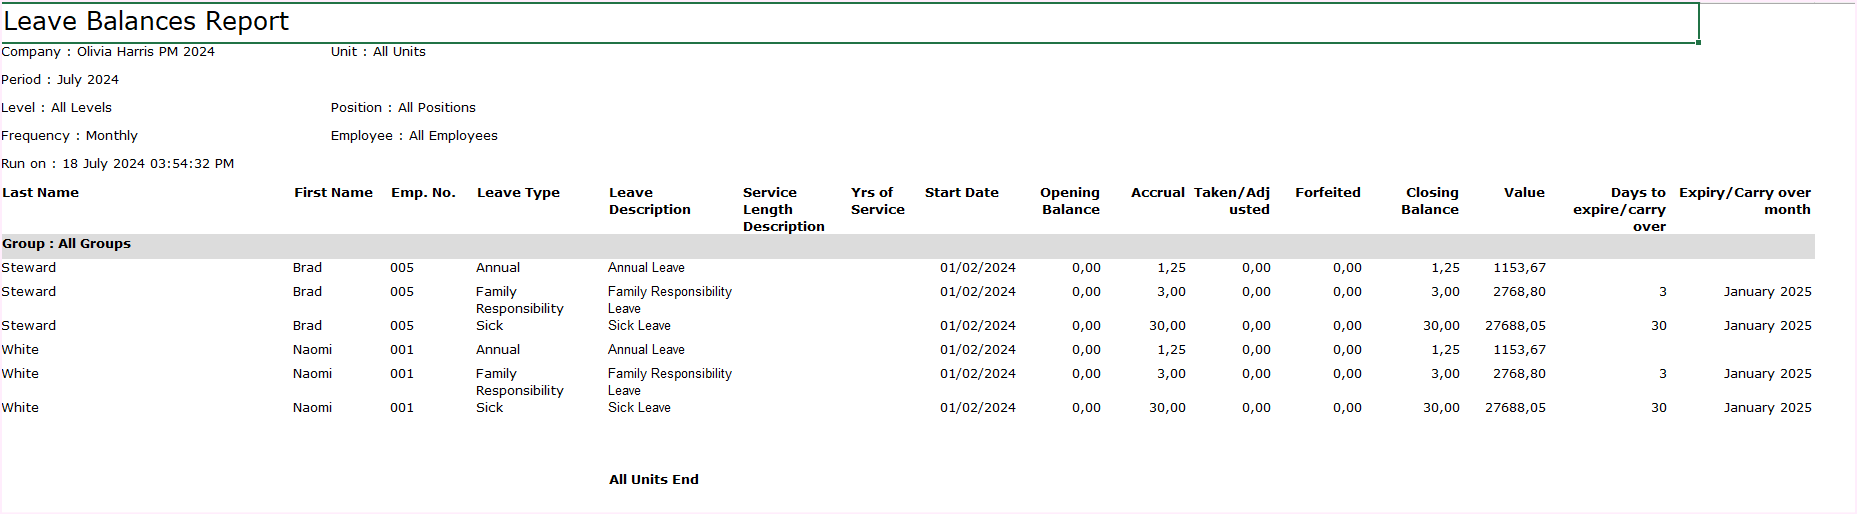1857x514 pixels.
Task: Click the Group All Groups row
Action: [66, 244]
